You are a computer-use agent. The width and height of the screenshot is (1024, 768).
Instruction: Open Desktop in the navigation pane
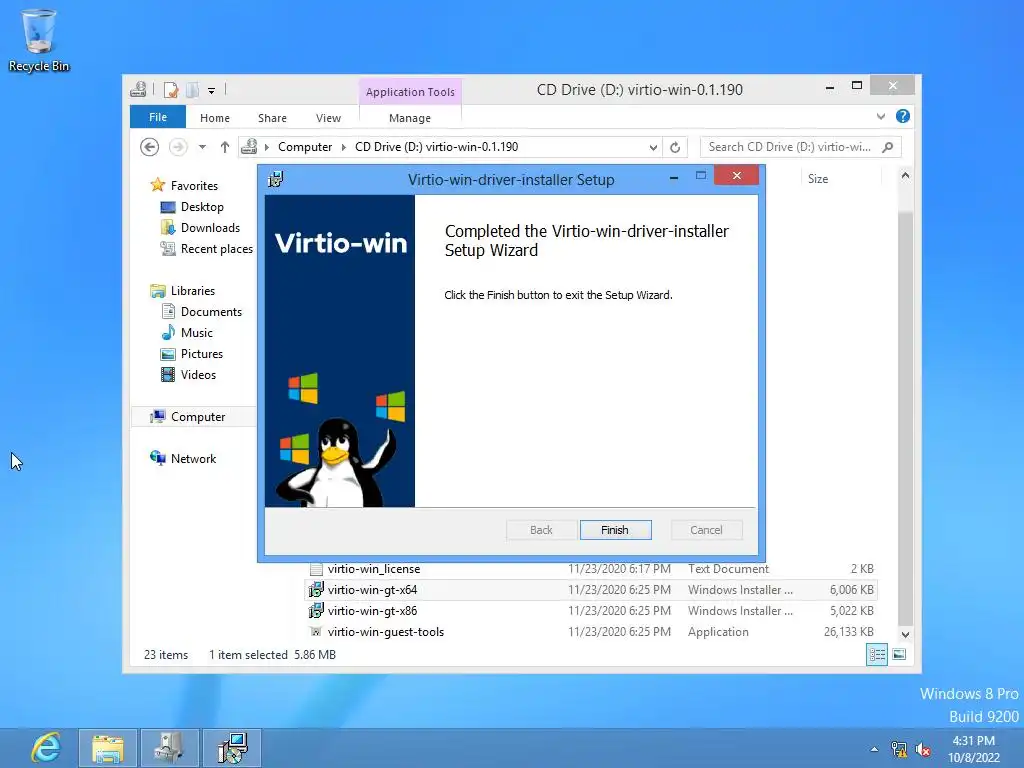click(202, 206)
